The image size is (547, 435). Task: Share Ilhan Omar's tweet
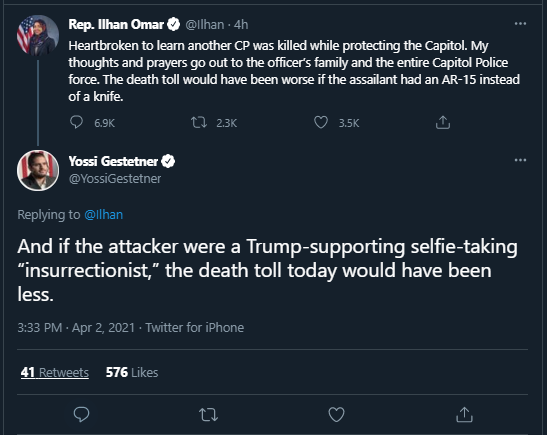point(443,122)
